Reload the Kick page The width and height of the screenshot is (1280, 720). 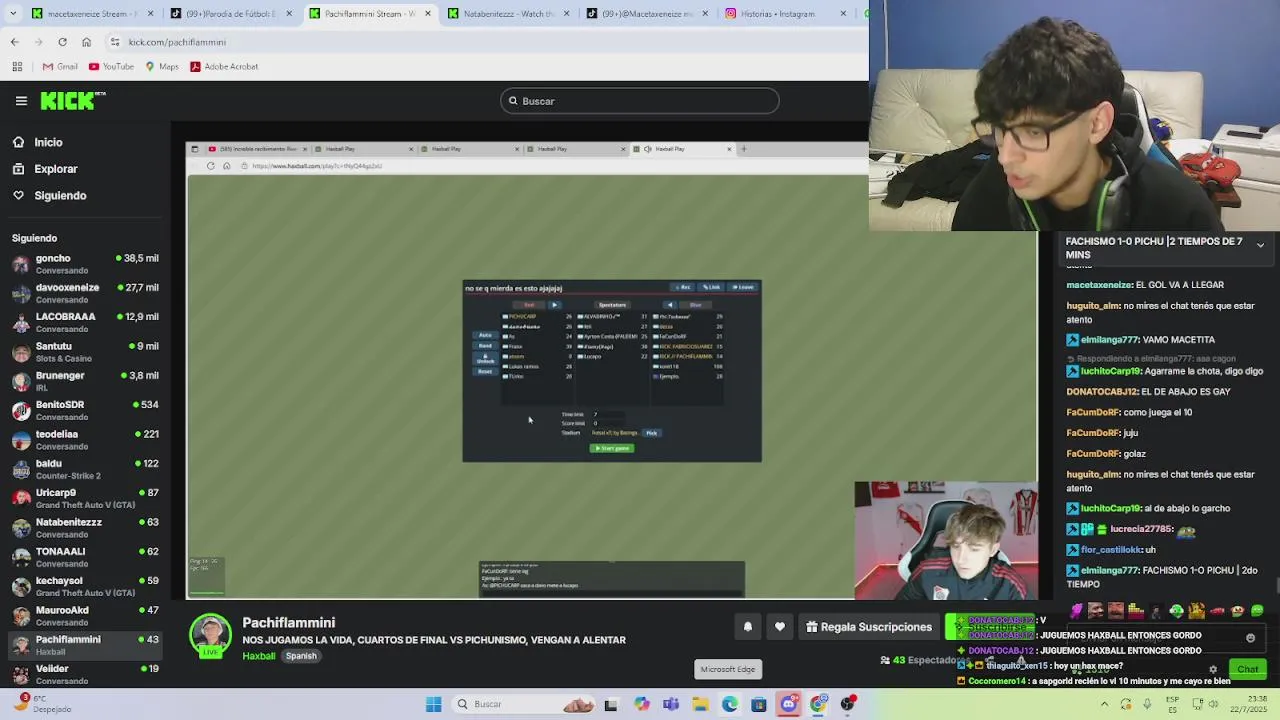(62, 42)
